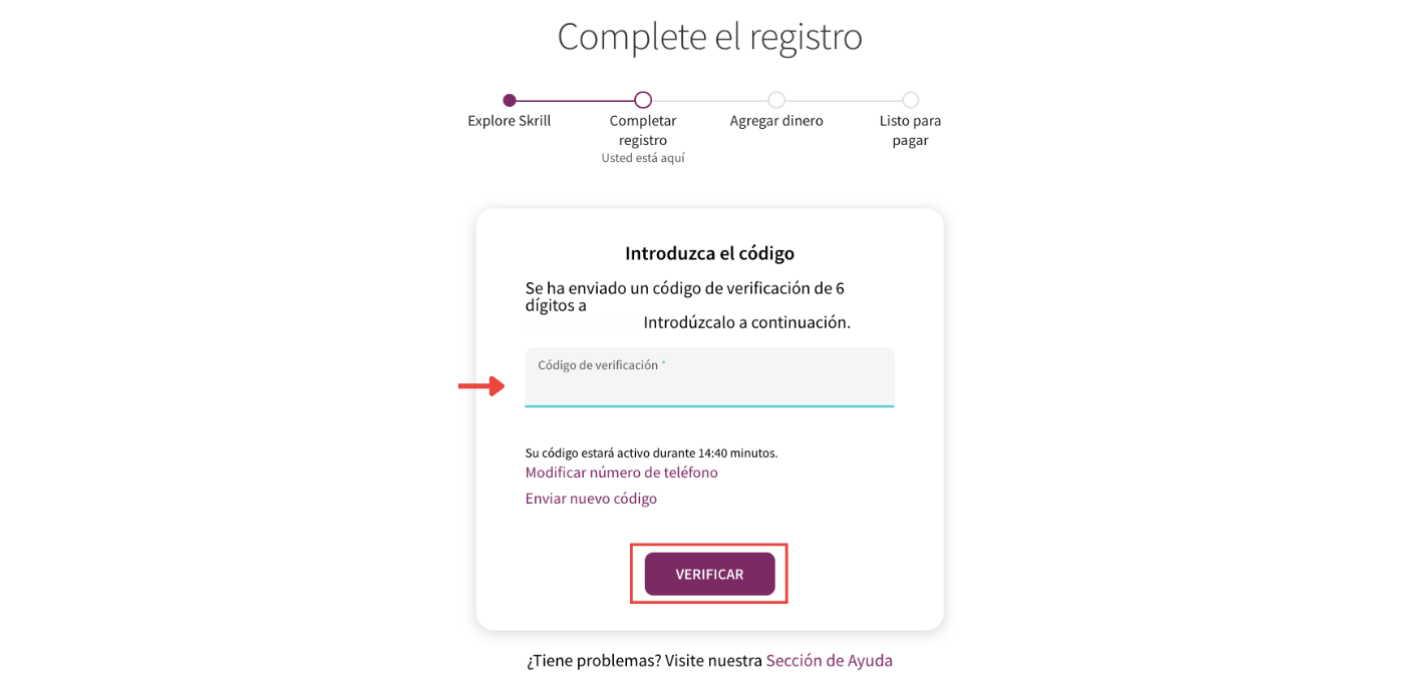
Task: Click the Modificar número de teléfono link
Action: [621, 472]
